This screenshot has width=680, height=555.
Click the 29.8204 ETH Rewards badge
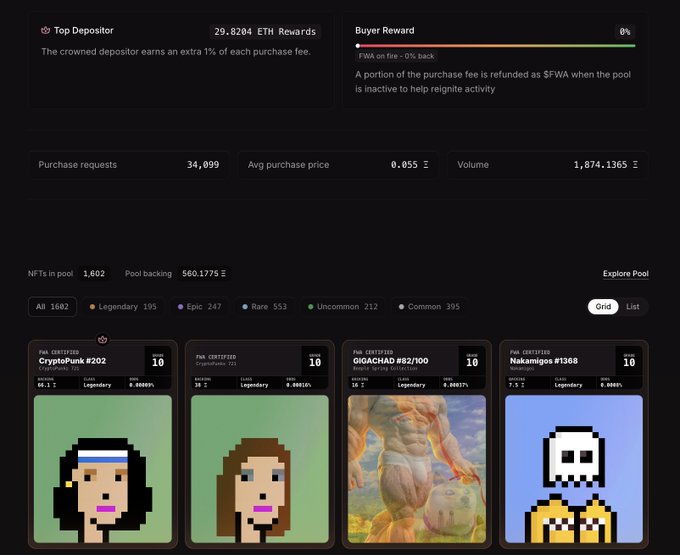pyautogui.click(x=265, y=32)
